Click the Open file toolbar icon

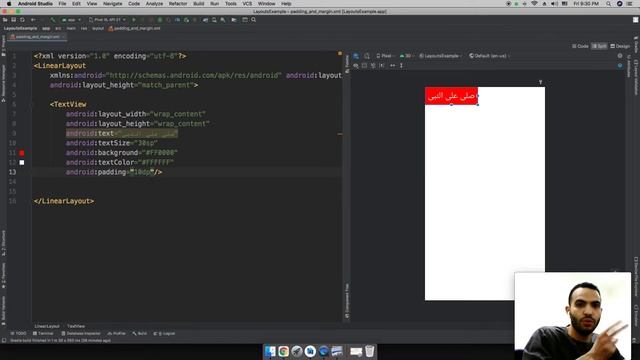click(5, 20)
